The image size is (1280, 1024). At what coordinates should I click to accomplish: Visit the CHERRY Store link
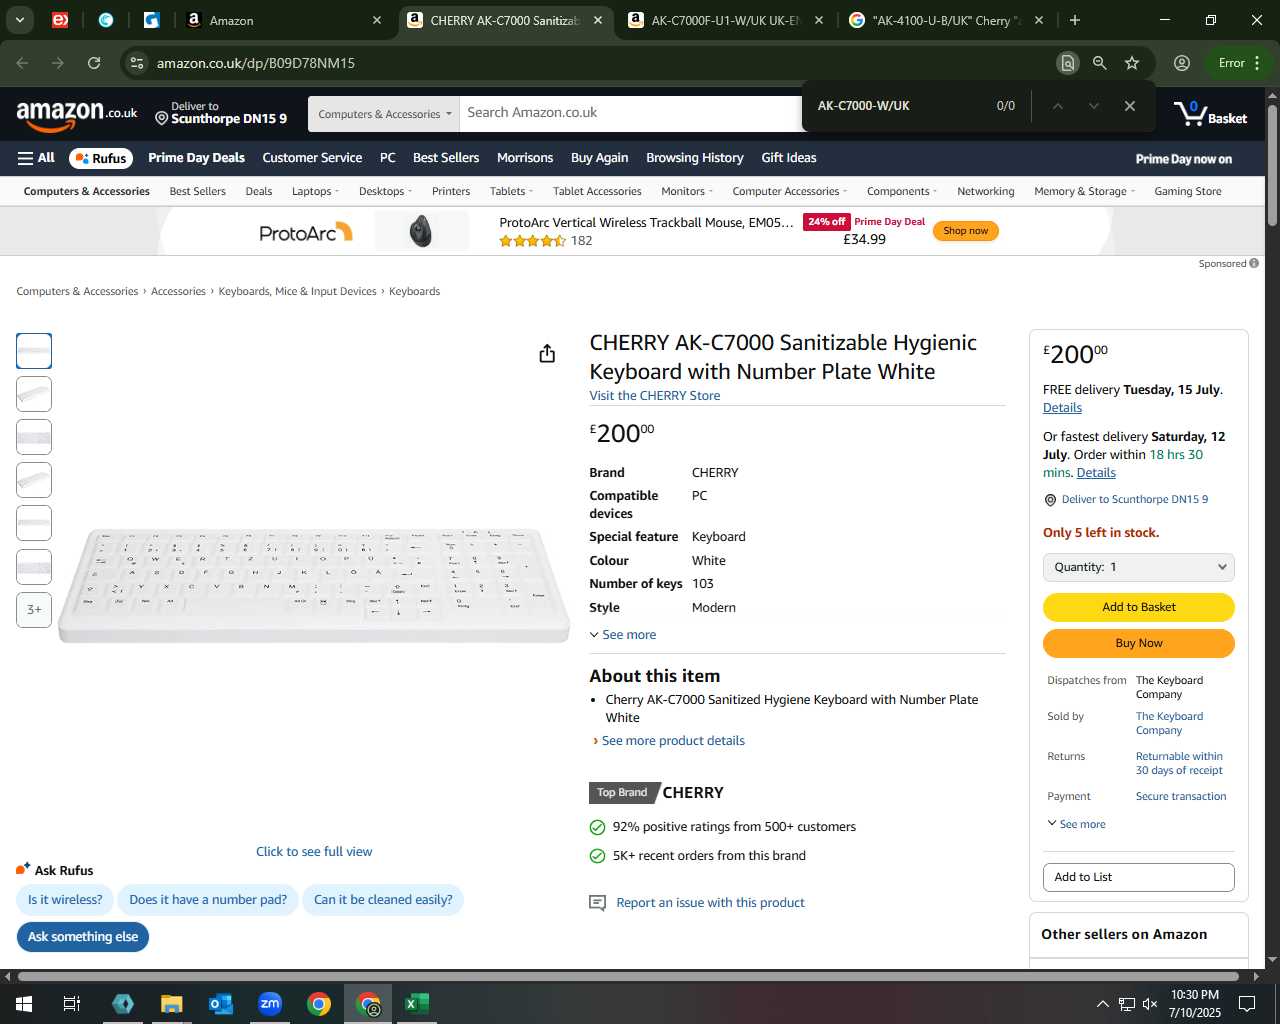(x=655, y=396)
